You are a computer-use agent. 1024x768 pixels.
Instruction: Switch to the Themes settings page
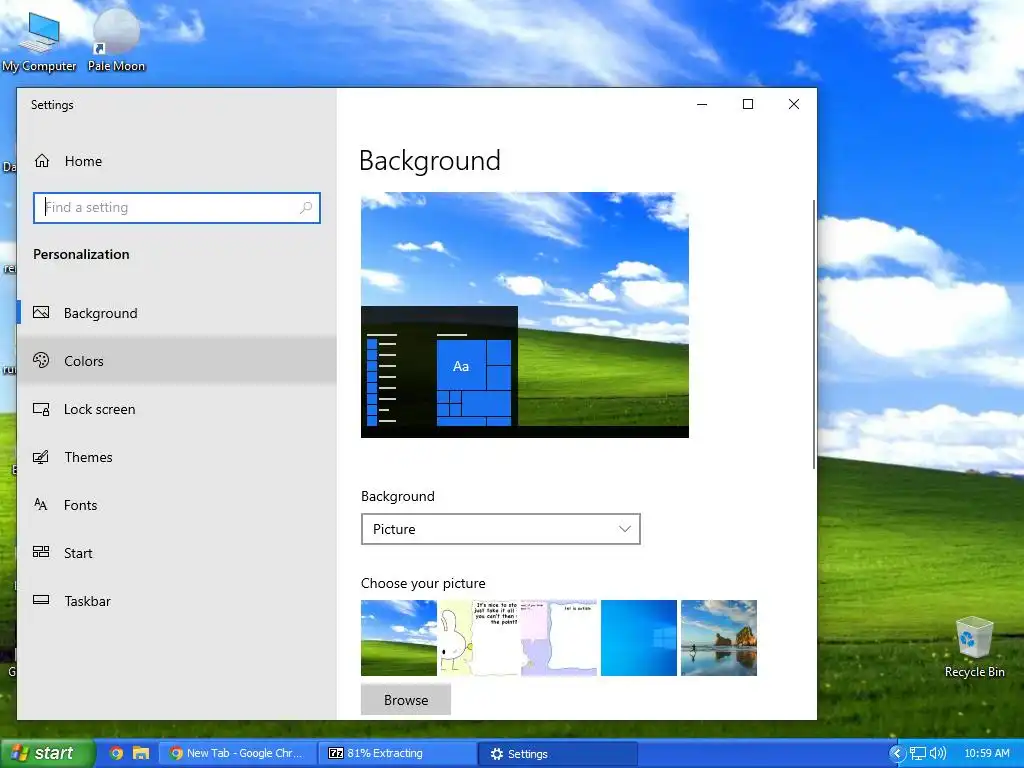click(176, 456)
